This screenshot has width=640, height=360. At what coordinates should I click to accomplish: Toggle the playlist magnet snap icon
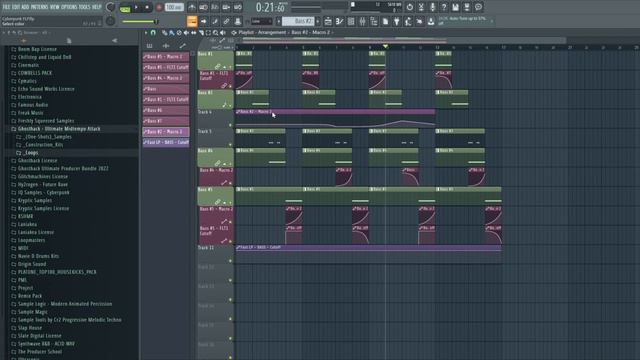point(153,33)
